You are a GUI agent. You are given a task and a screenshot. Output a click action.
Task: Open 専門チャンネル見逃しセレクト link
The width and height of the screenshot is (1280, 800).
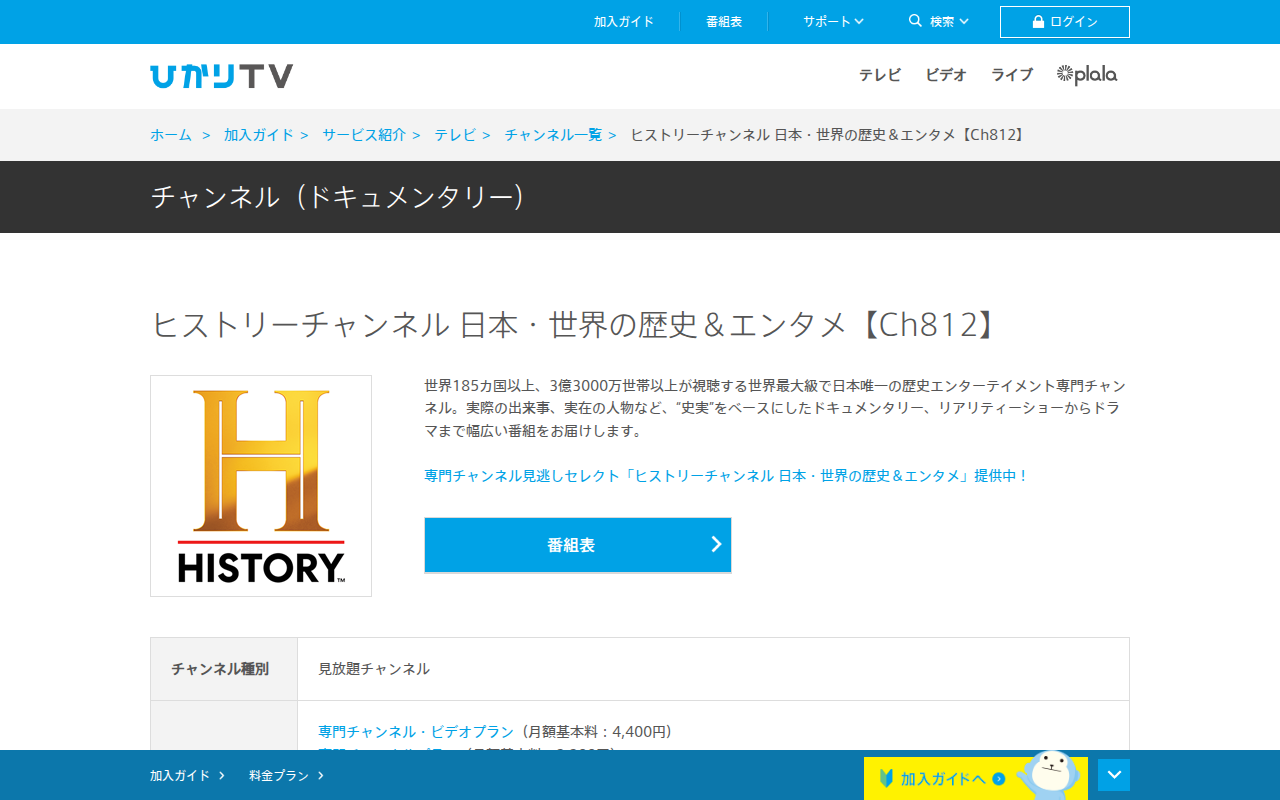click(x=726, y=476)
